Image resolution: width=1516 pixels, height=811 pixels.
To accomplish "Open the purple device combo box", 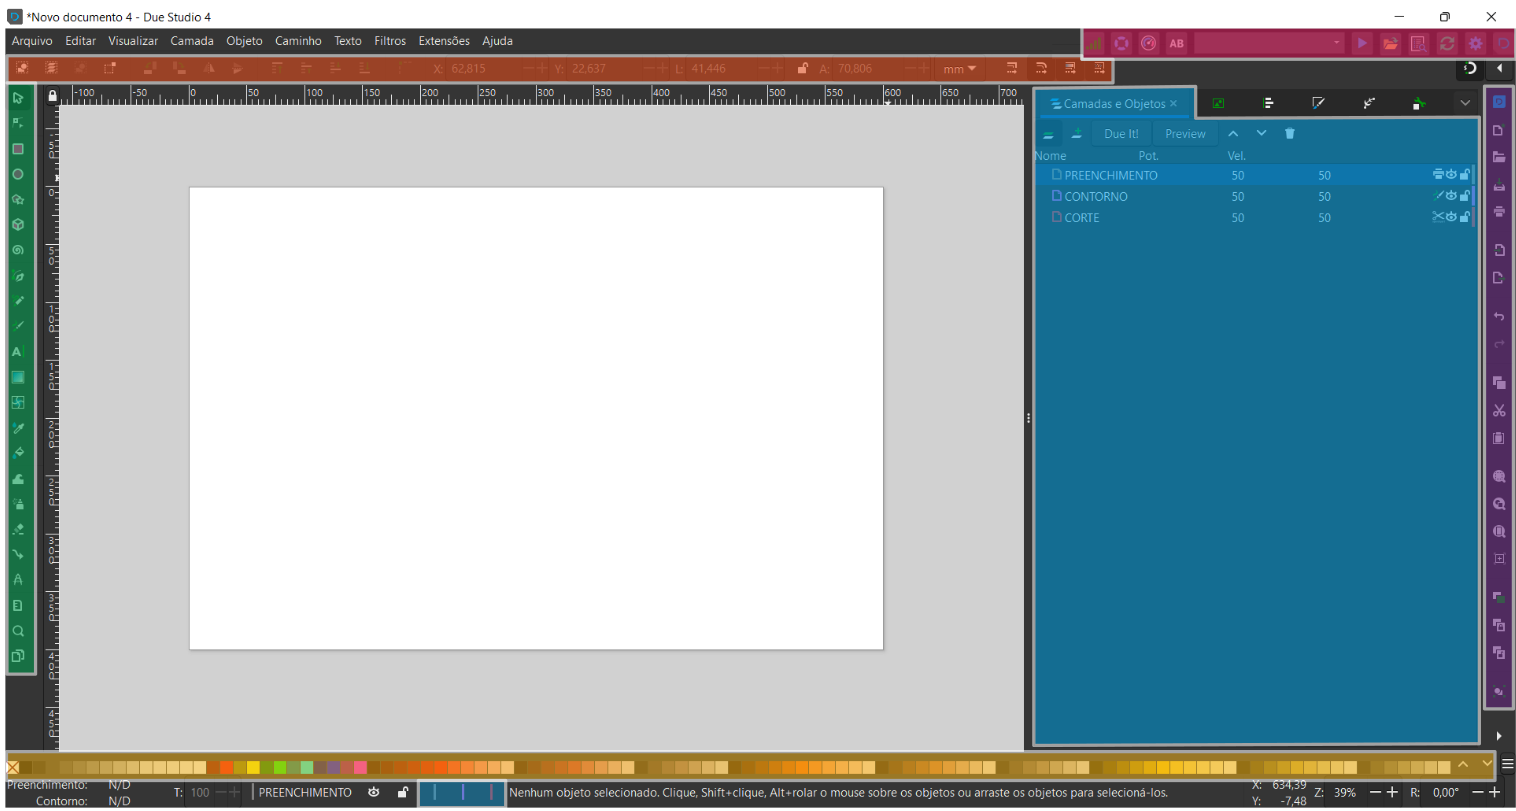I will coord(1269,43).
